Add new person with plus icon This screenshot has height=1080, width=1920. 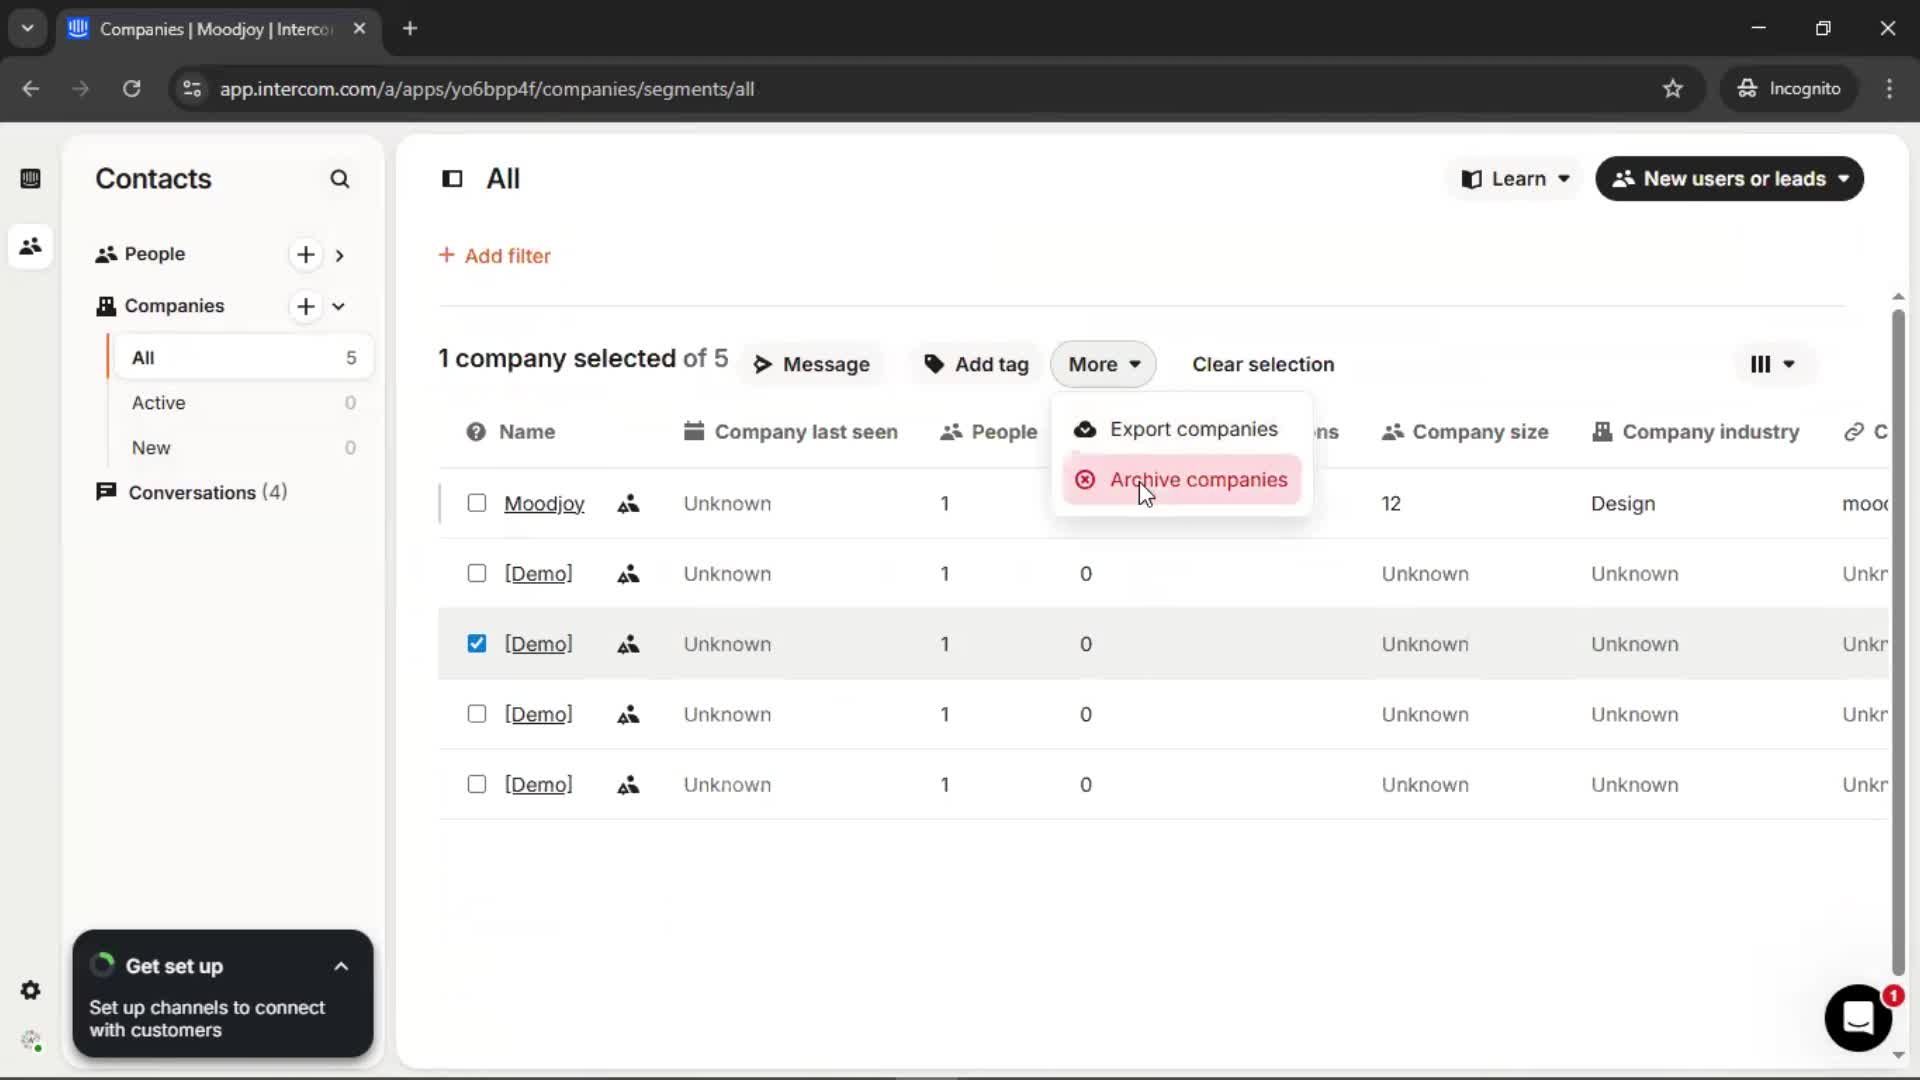point(306,255)
